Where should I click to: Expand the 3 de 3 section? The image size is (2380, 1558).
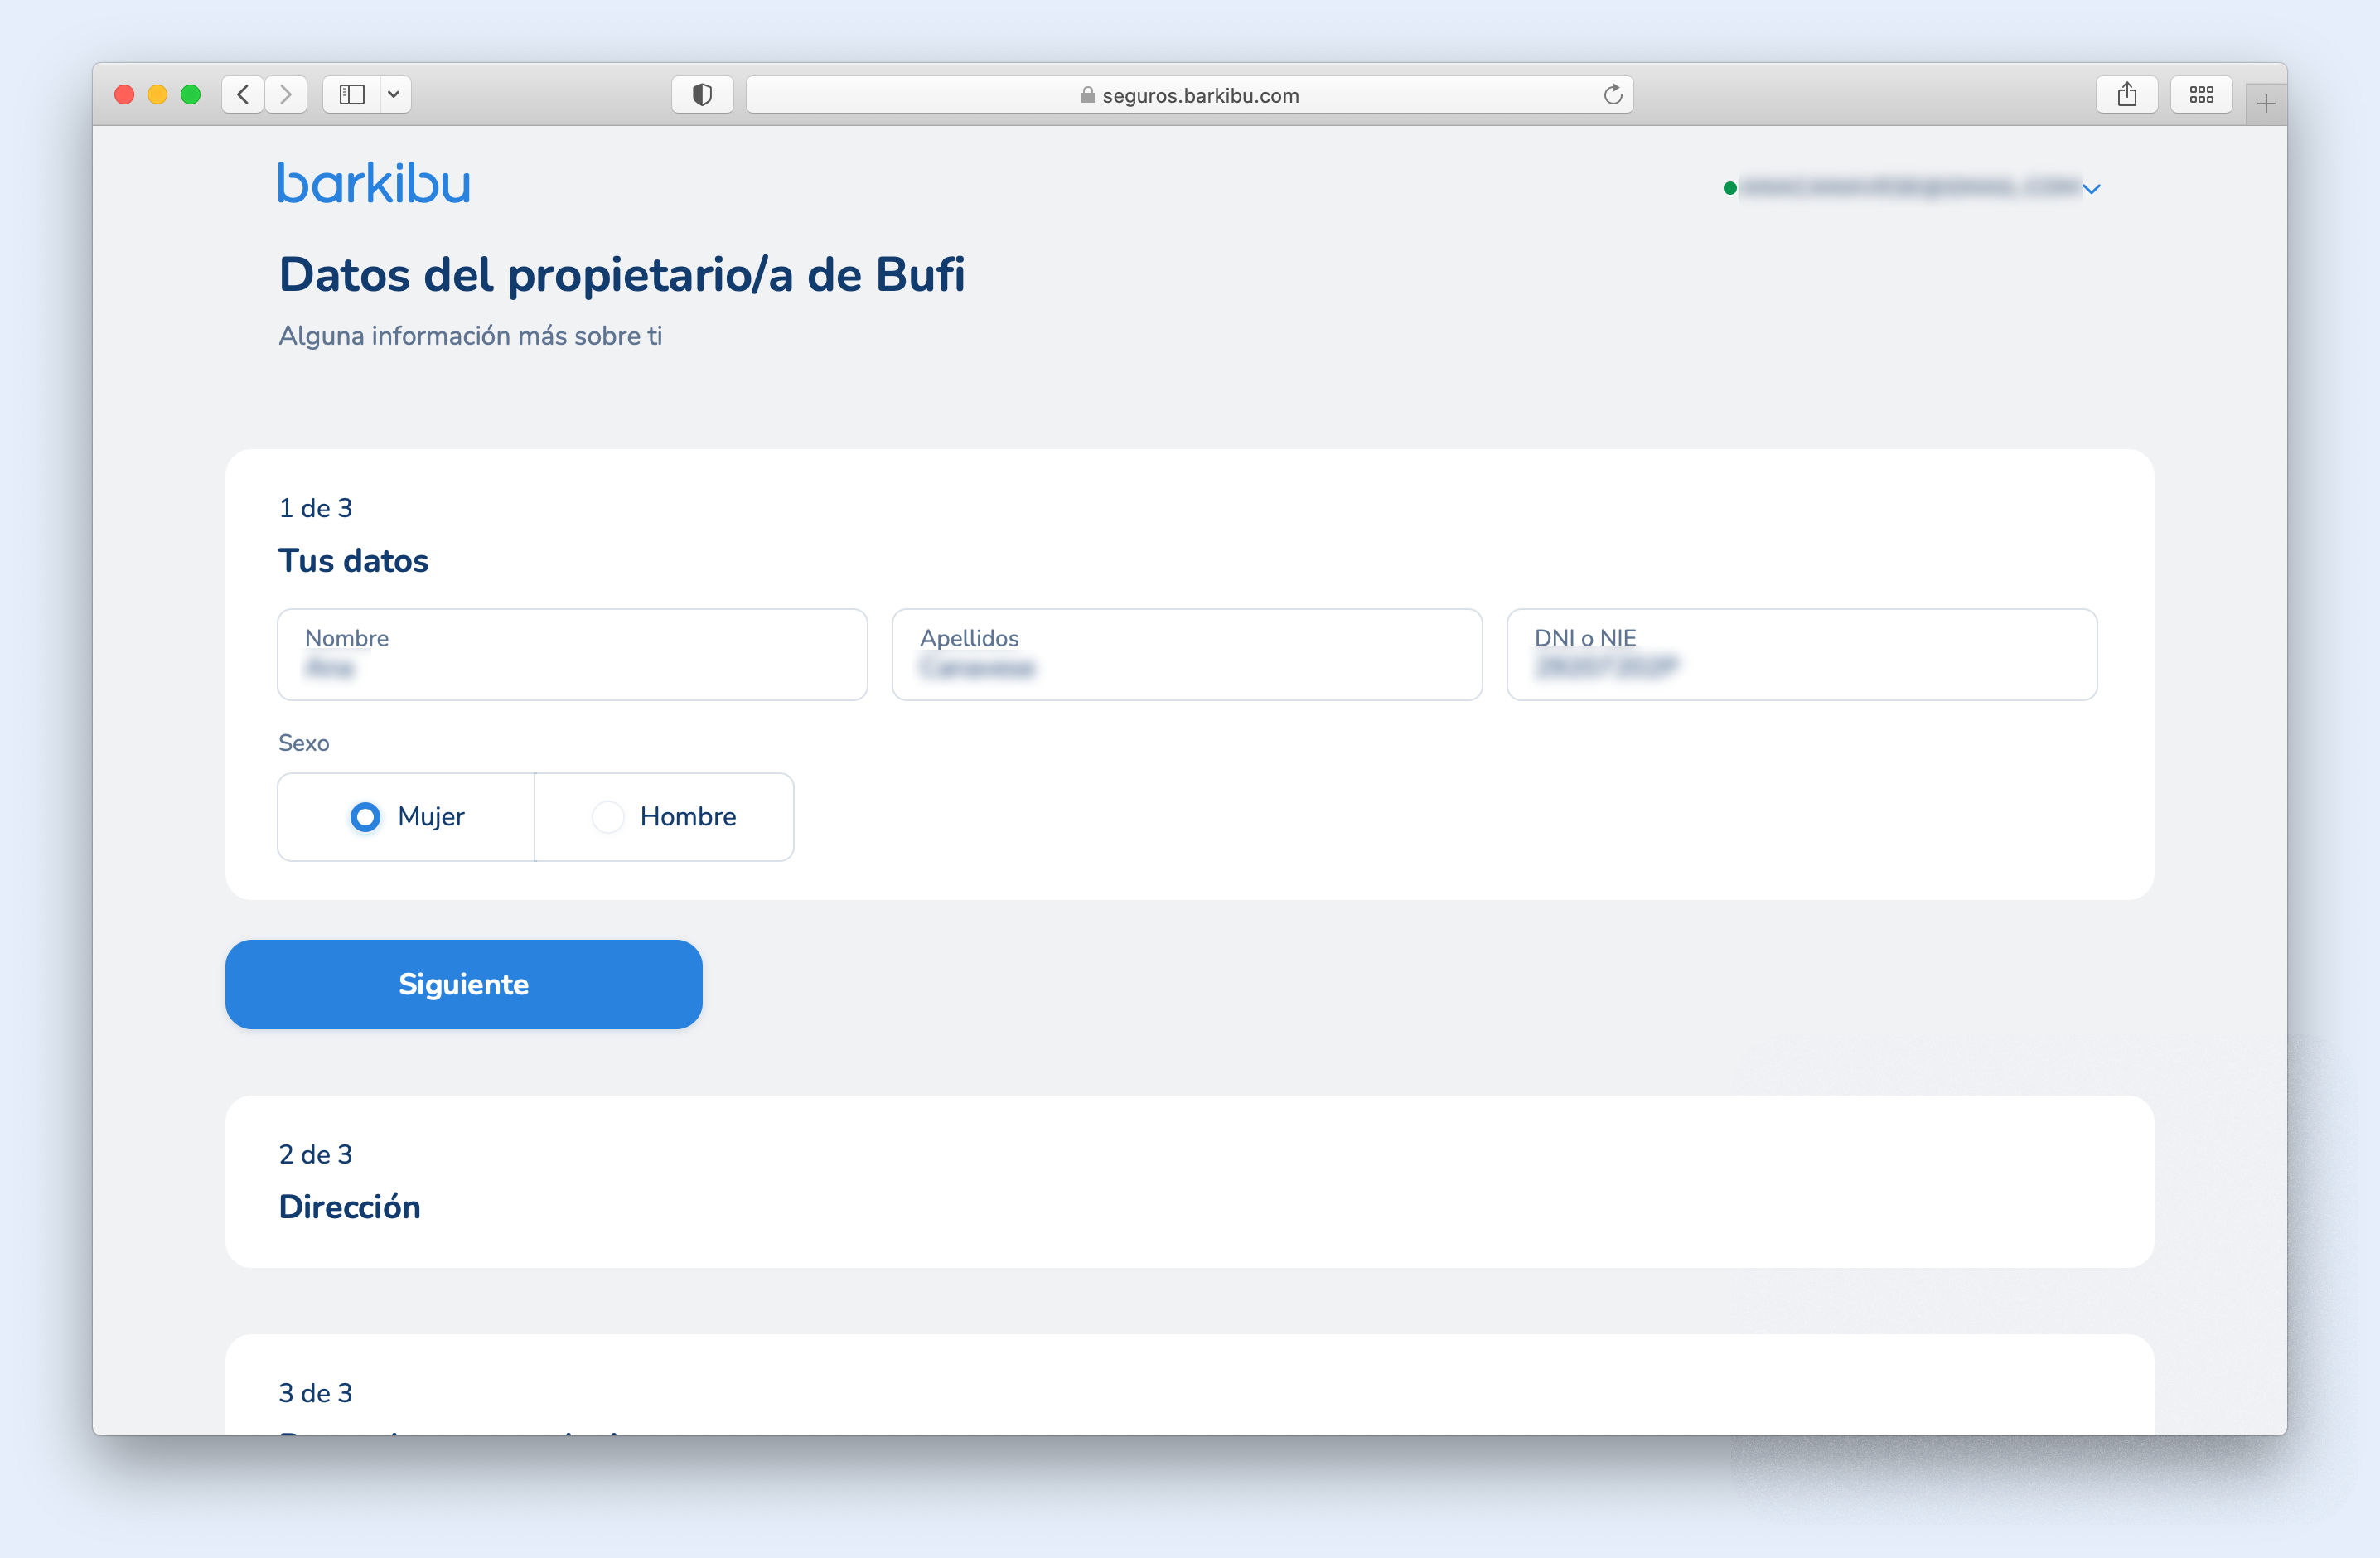pyautogui.click(x=1188, y=1392)
